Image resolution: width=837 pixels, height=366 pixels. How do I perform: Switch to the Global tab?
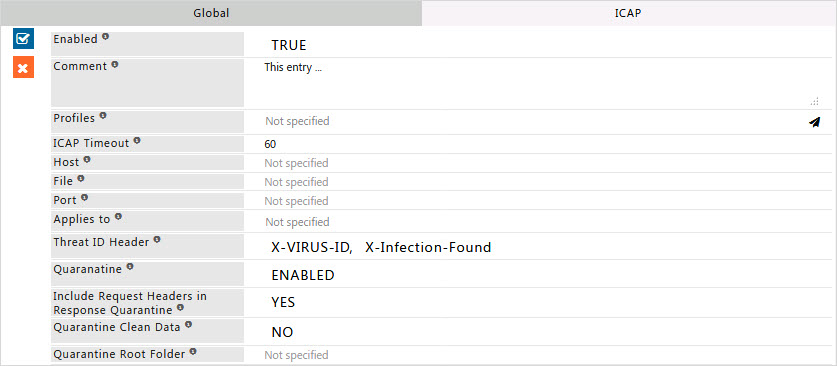211,13
